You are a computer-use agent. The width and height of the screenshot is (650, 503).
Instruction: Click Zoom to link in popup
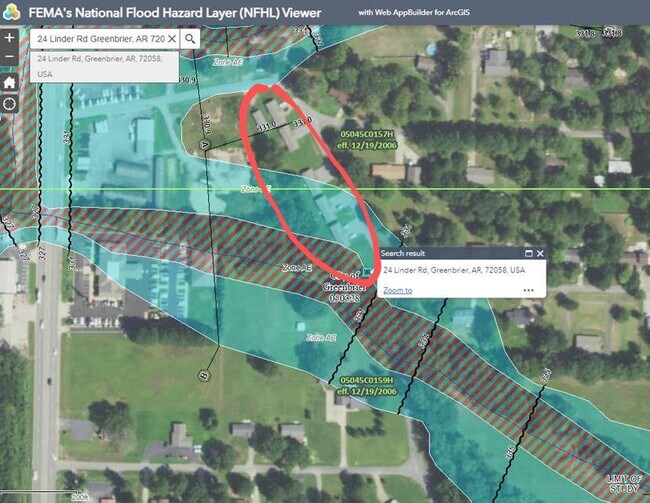coord(397,291)
